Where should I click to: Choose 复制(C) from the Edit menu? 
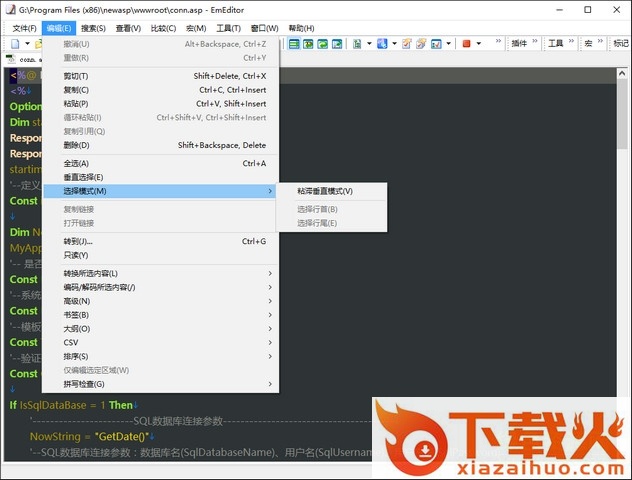[160, 90]
